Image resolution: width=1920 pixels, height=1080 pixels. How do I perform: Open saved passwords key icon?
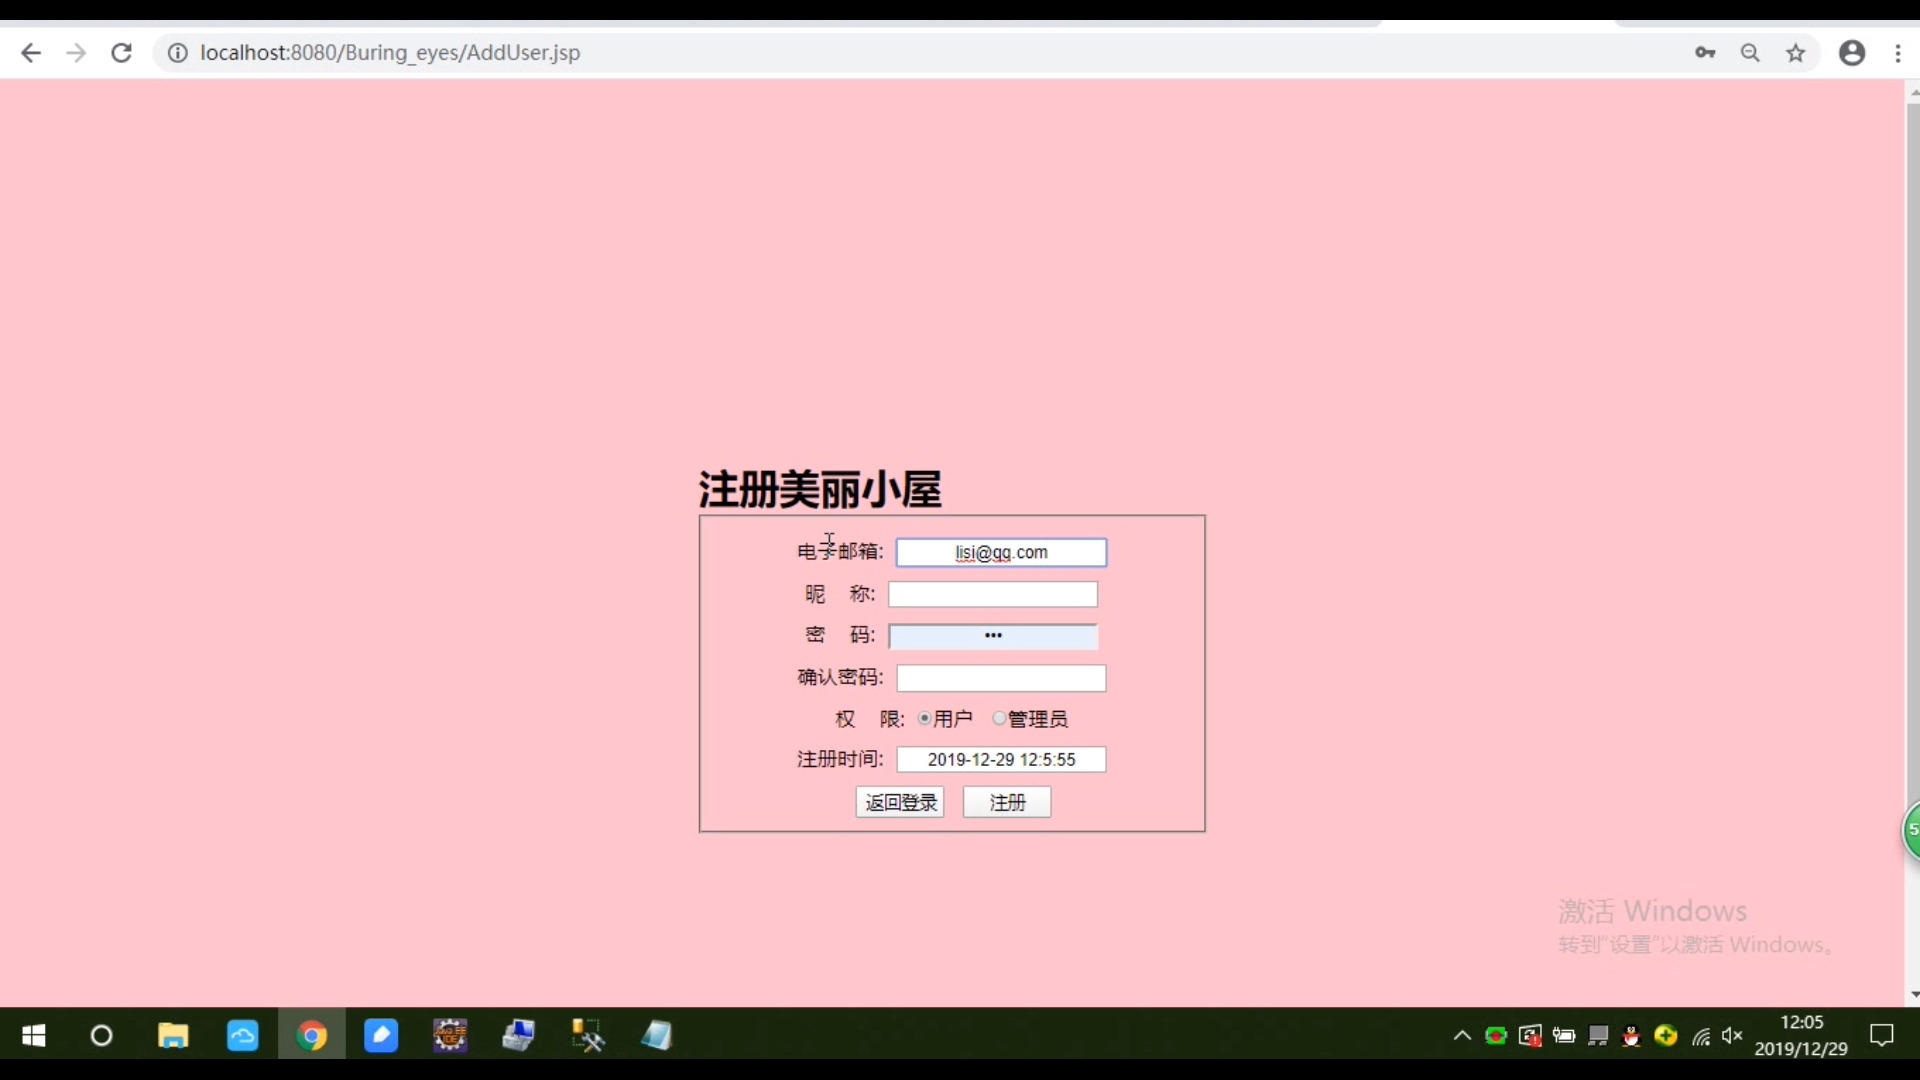[1705, 53]
